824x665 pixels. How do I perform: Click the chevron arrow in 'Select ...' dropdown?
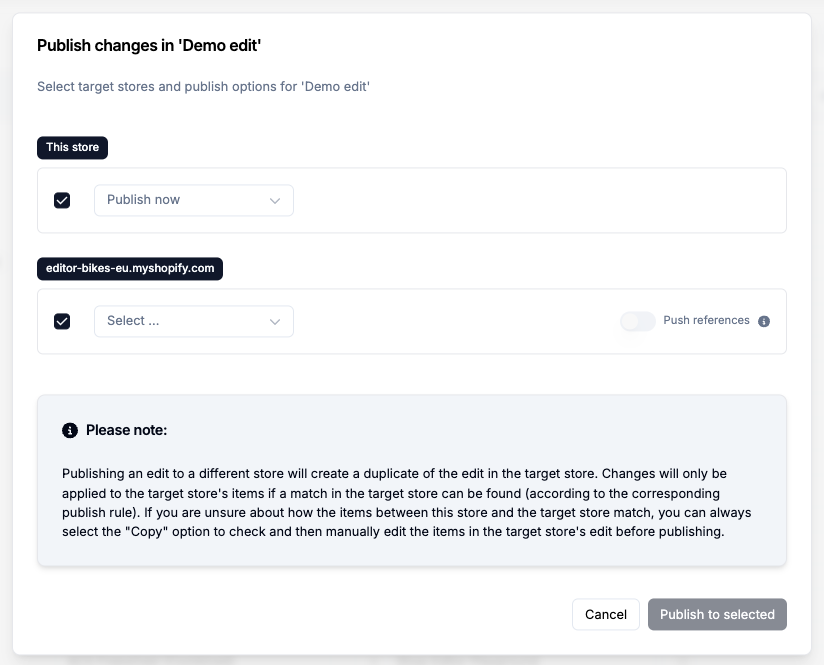[275, 321]
